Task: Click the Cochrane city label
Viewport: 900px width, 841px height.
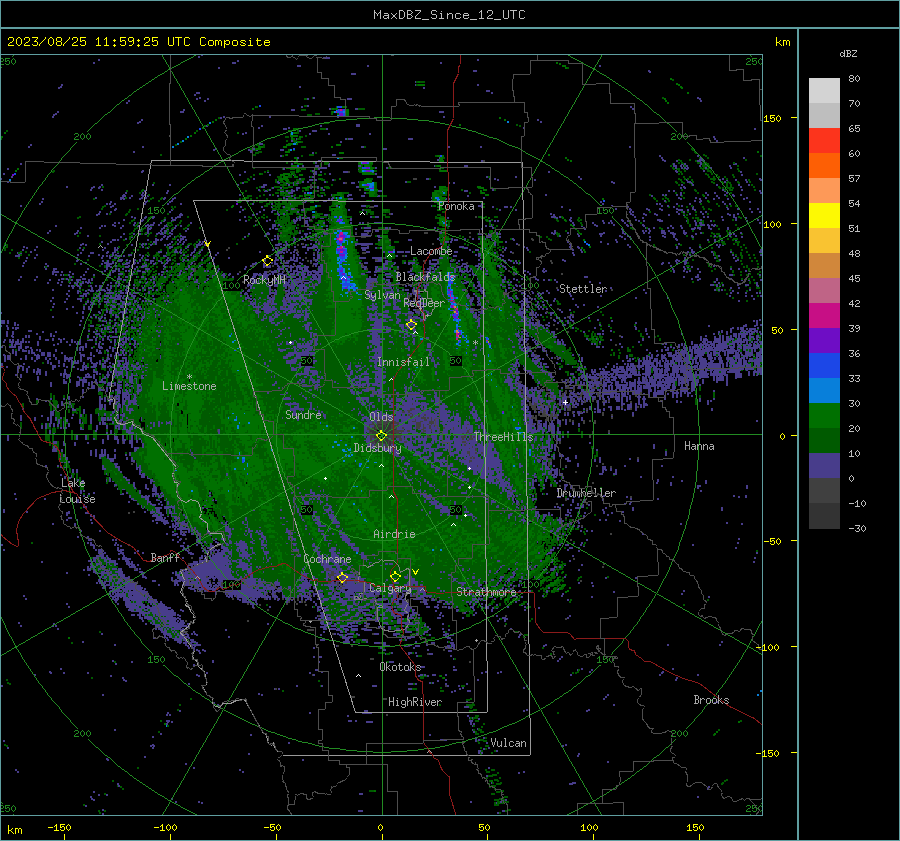Action: [327, 559]
